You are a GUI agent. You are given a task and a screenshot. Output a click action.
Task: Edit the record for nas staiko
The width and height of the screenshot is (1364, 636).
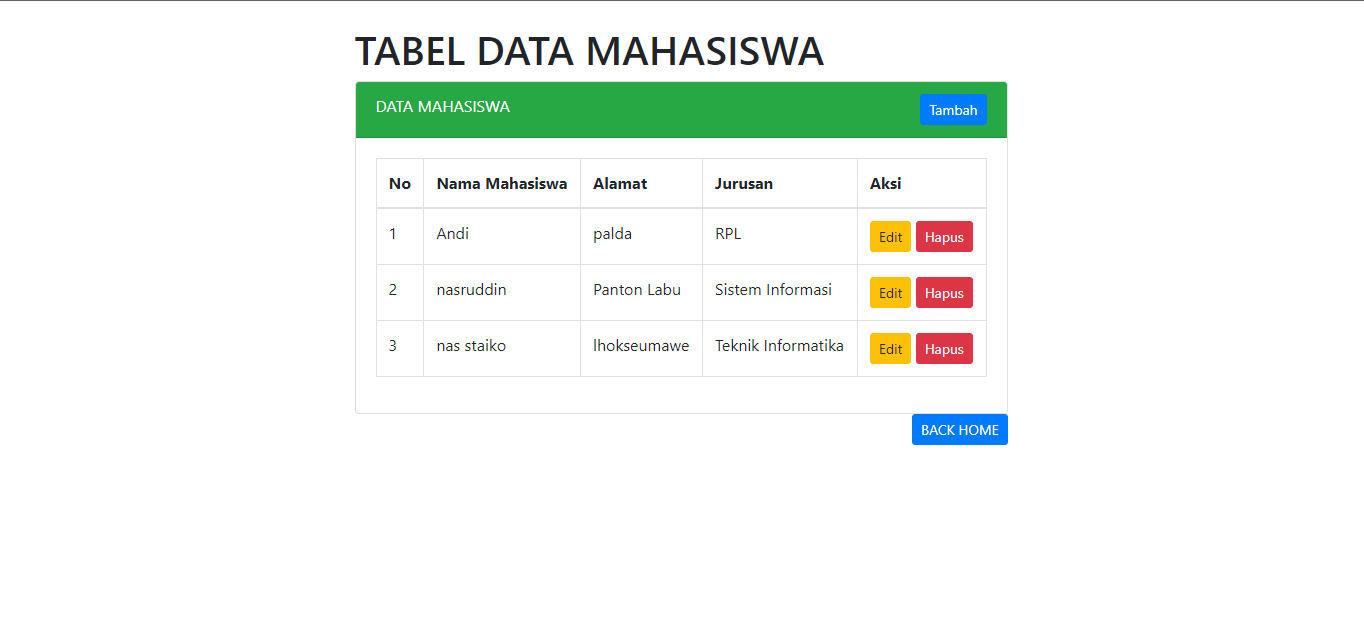click(889, 348)
